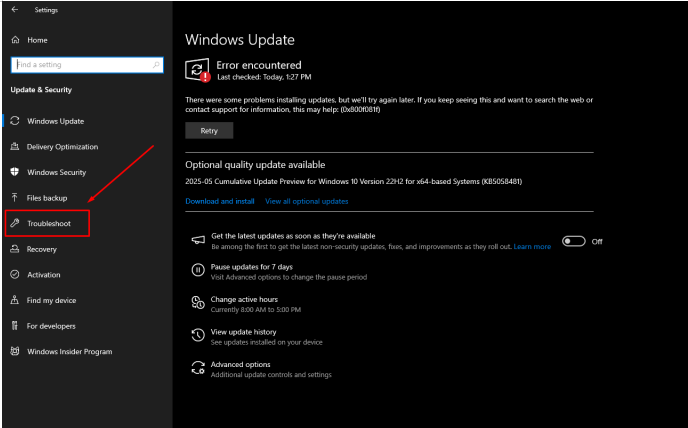Click the 'Update & Security' section header
Viewport: 688px width, 428px height.
pos(41,90)
